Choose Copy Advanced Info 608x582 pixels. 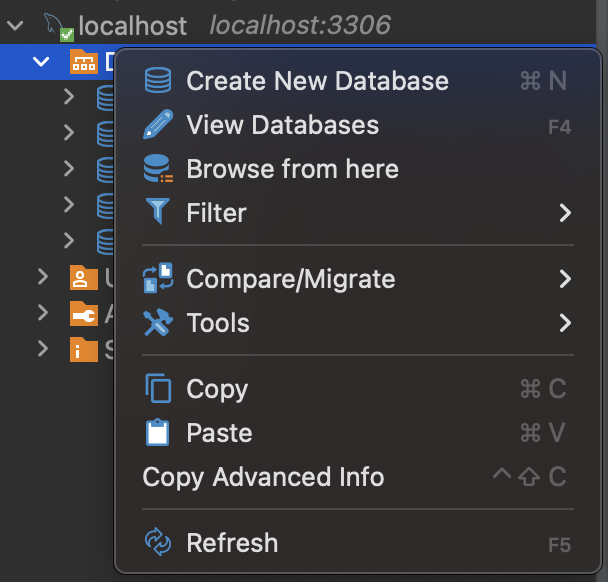click(263, 477)
